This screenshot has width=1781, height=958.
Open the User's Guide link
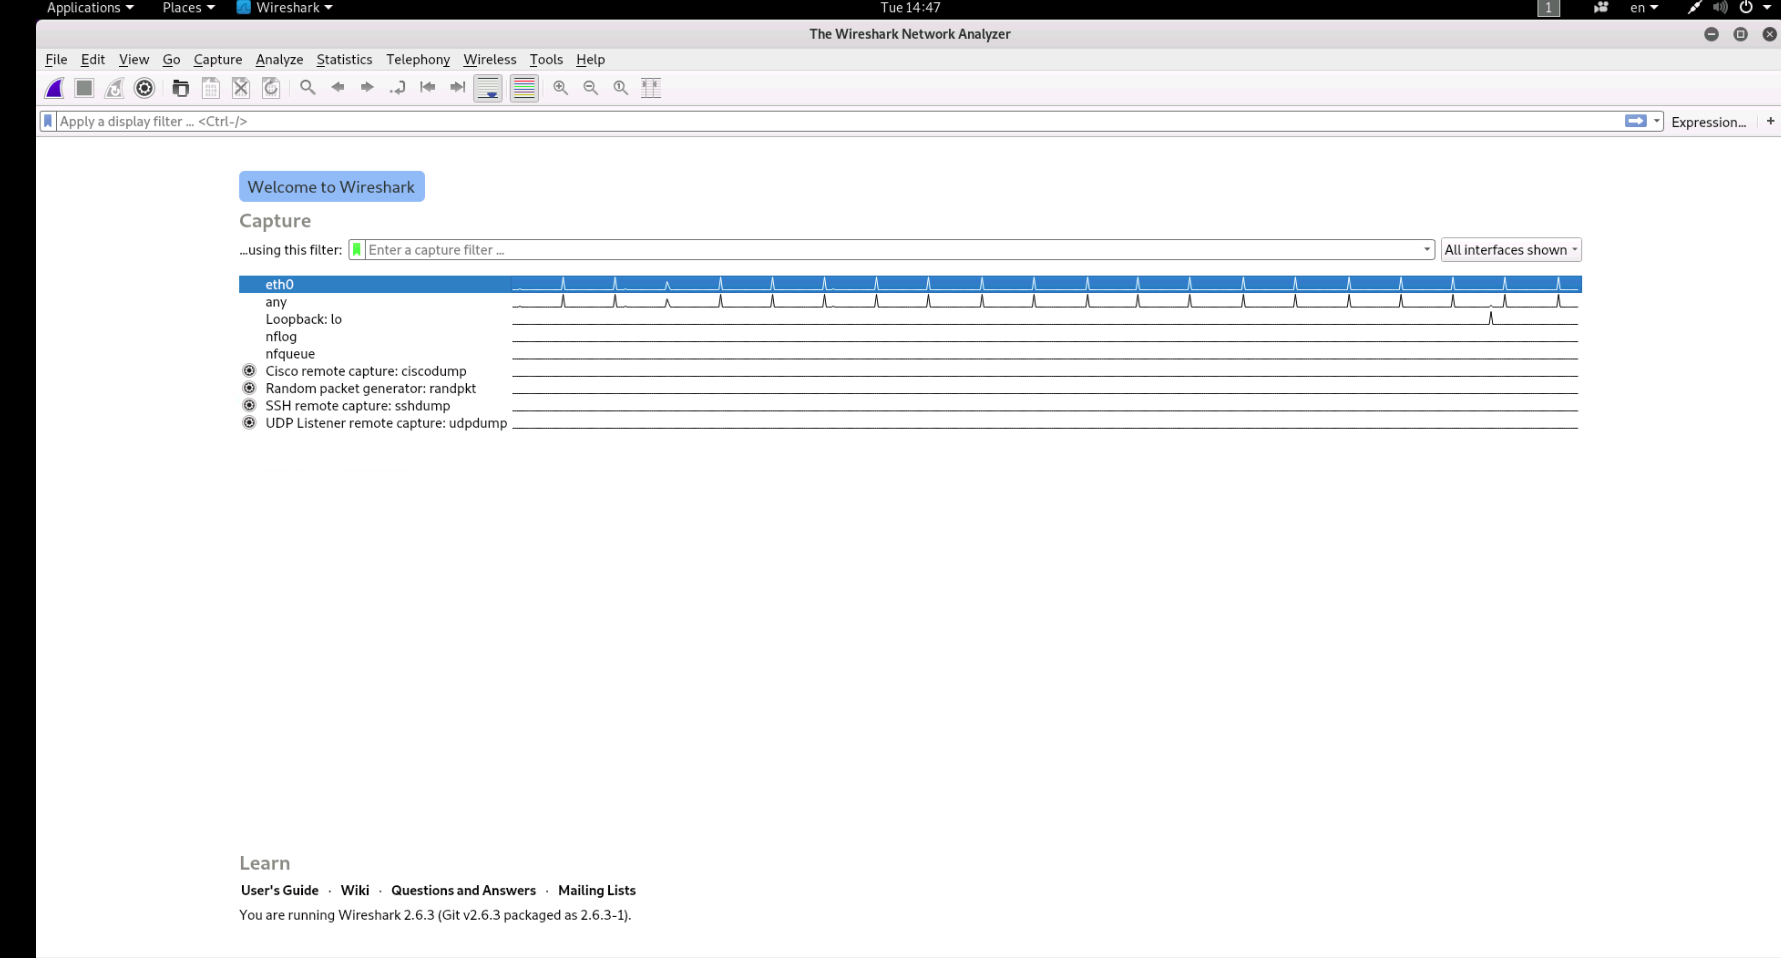280,890
